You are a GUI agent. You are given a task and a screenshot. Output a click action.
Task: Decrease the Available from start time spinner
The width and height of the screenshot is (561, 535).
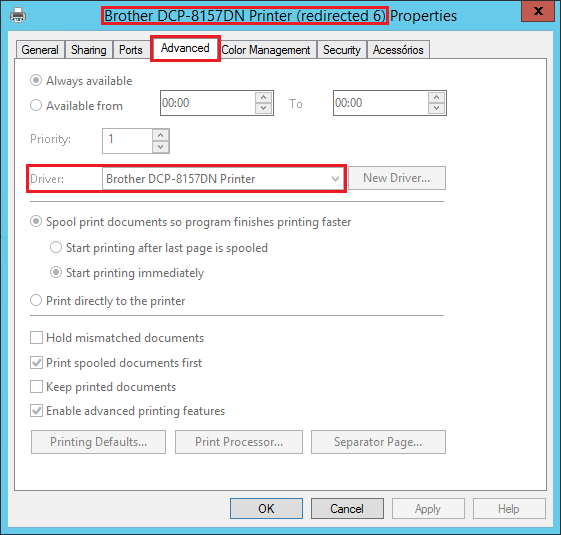[264, 108]
